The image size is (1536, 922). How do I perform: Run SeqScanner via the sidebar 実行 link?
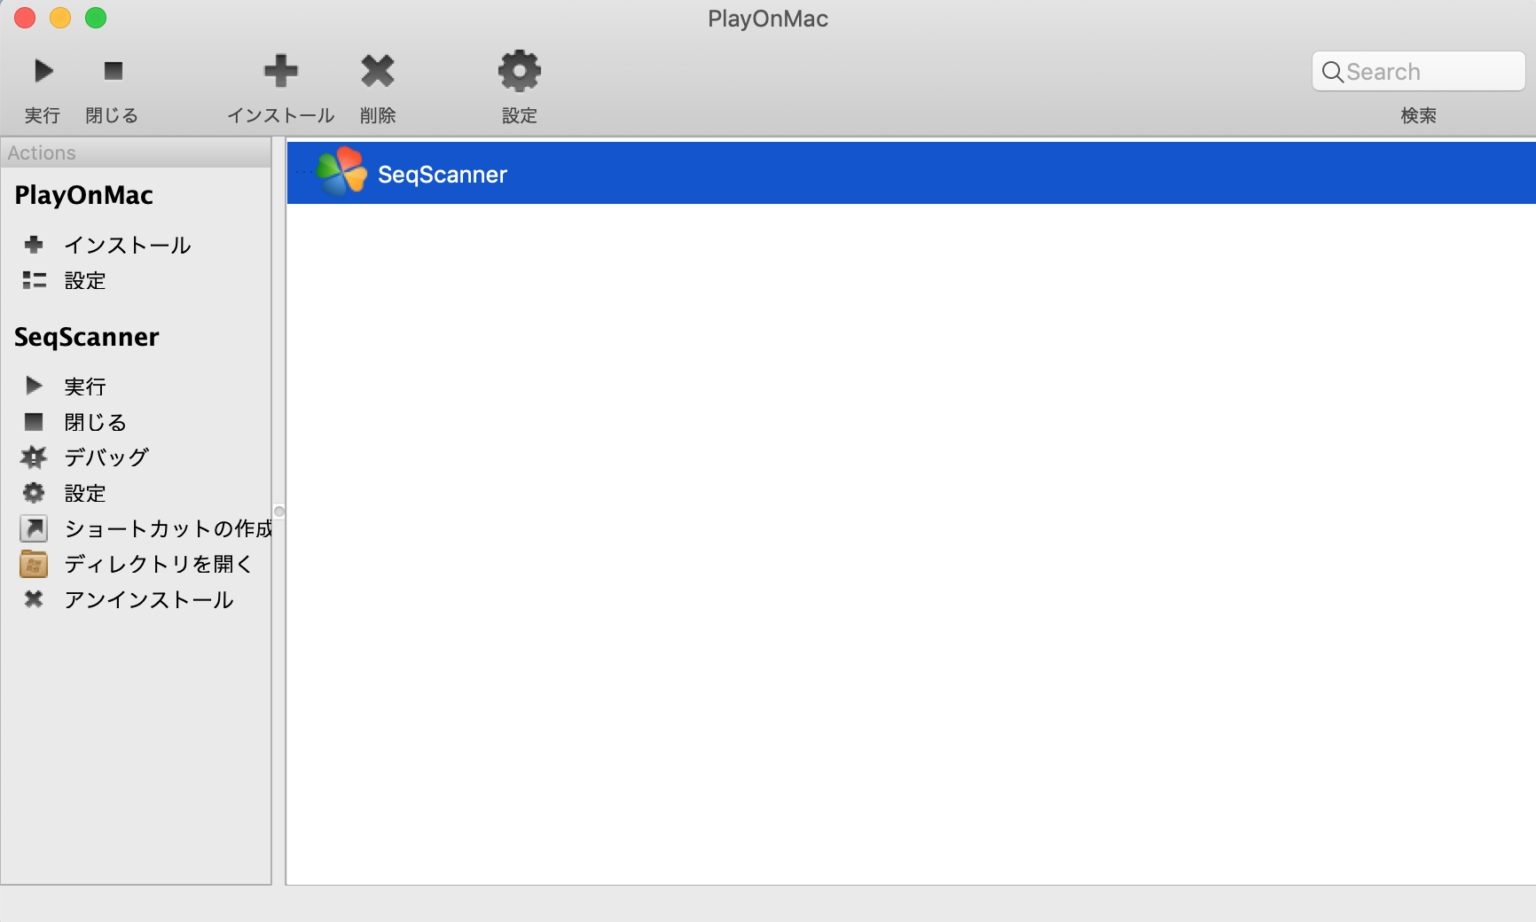[84, 385]
